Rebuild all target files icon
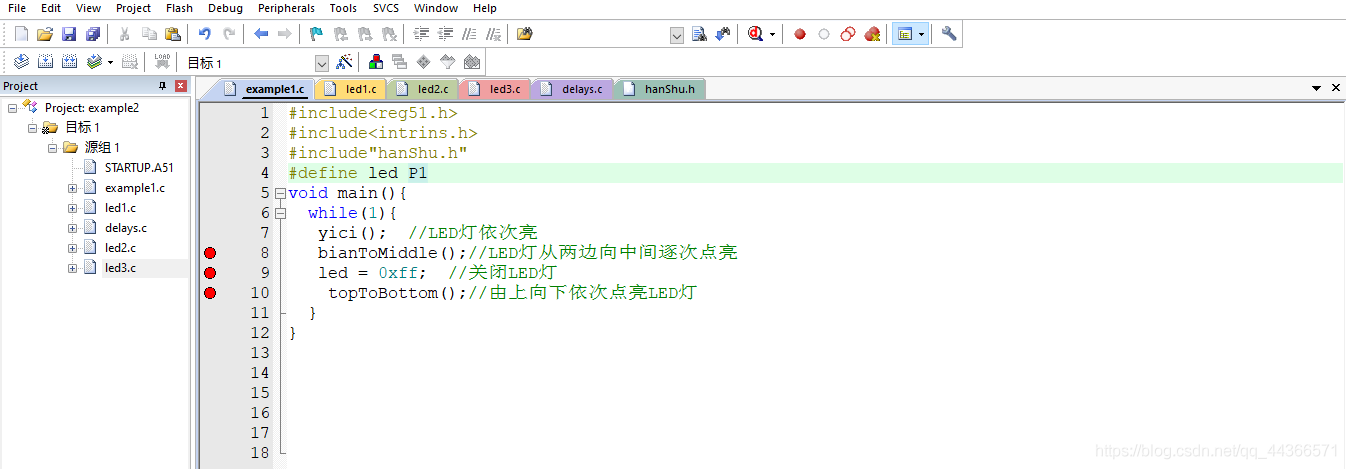 [69, 62]
